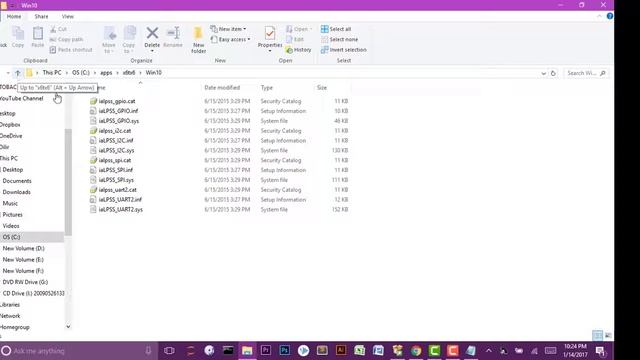Open OneDrive in the navigation pane

click(x=11, y=136)
